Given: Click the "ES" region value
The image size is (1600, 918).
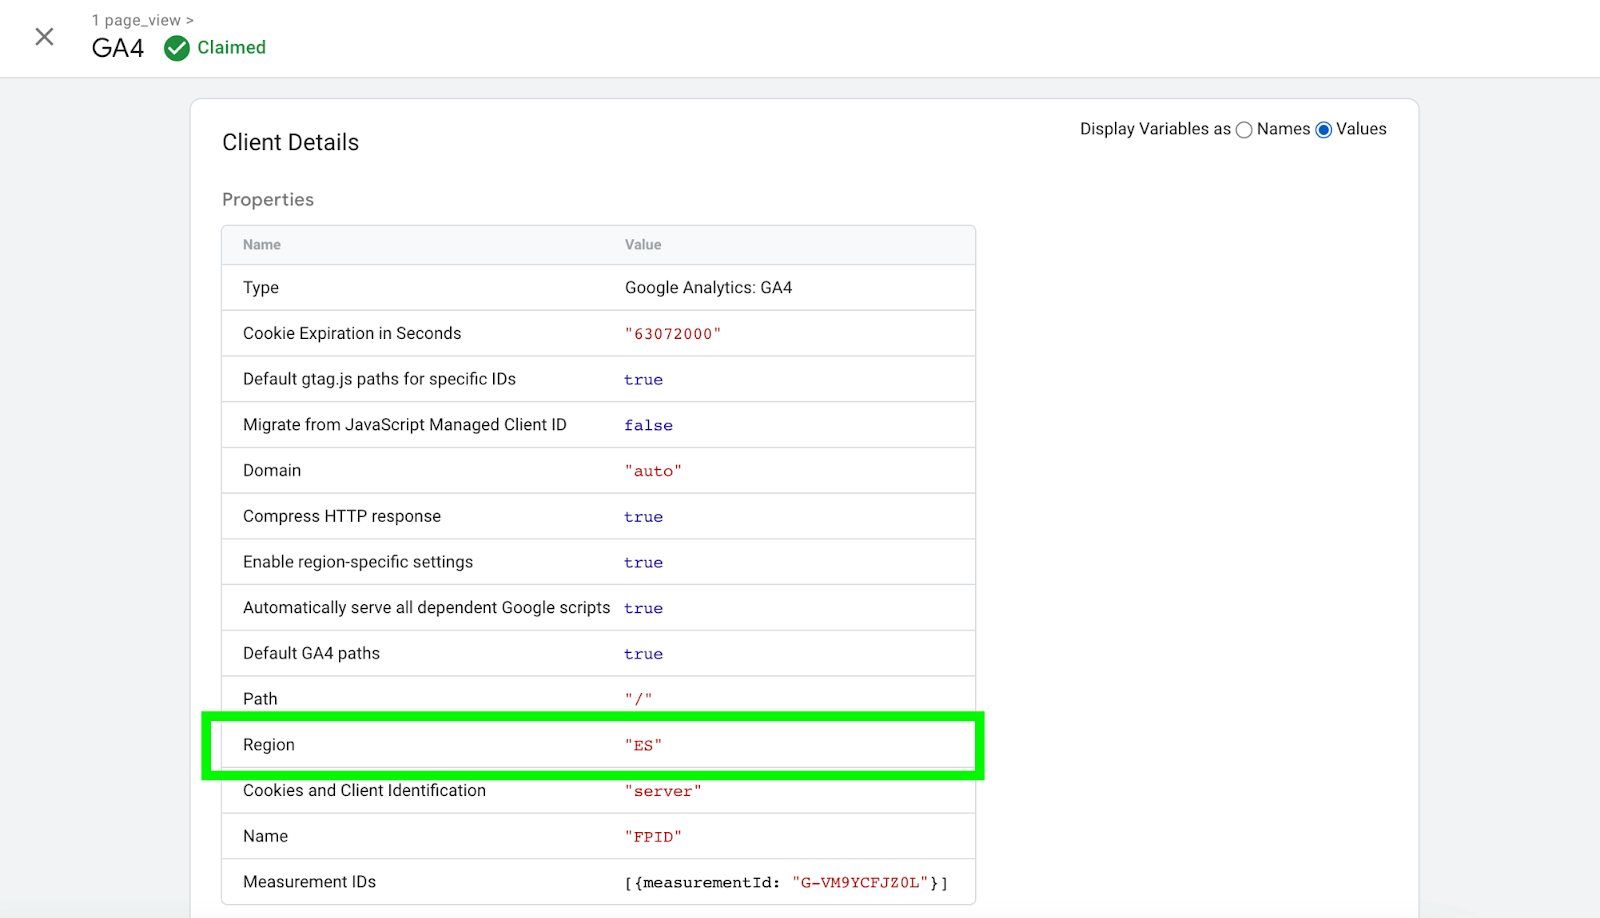Looking at the screenshot, I should 643,746.
